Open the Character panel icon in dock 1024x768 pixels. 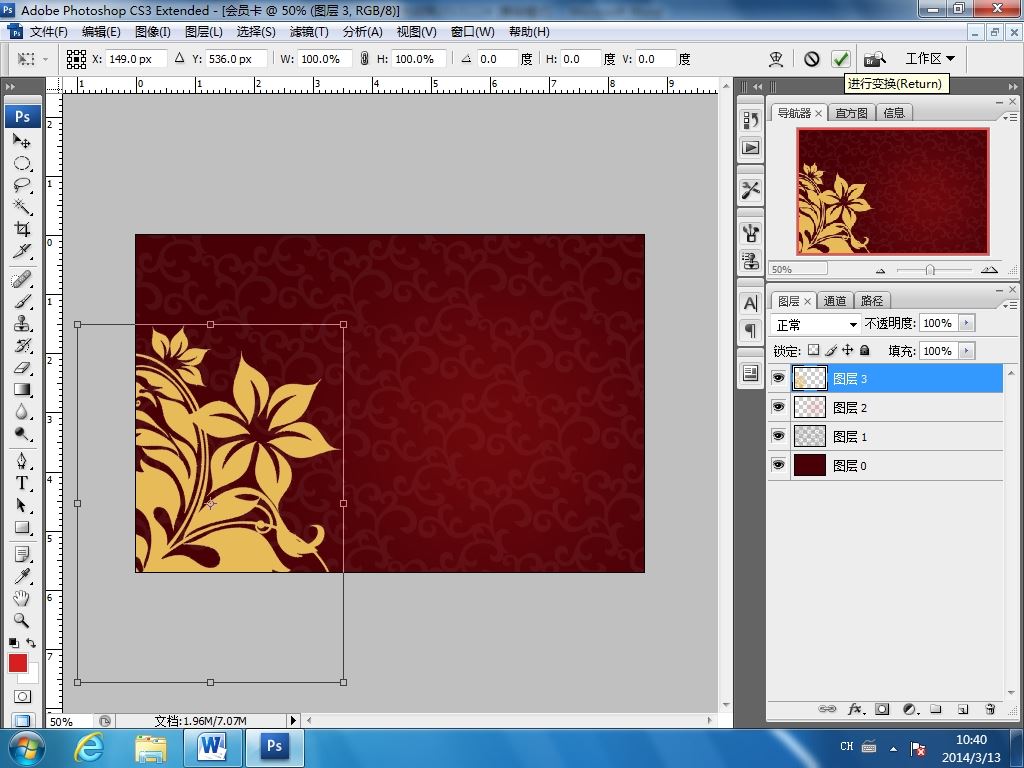(751, 303)
